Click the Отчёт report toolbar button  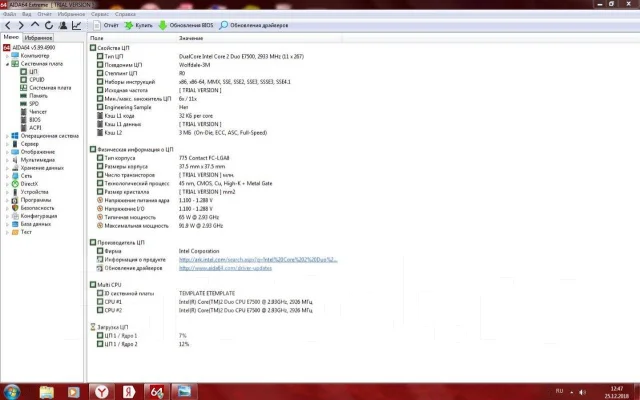[106, 25]
